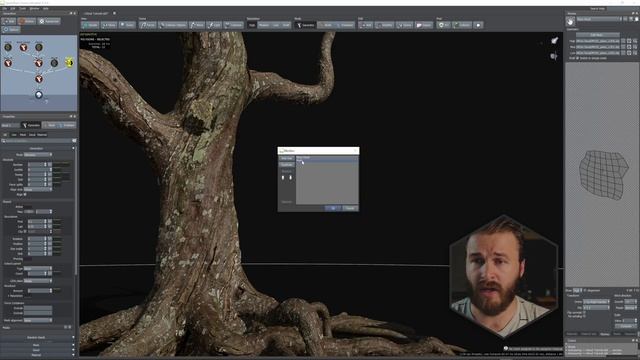640x360 pixels.
Task: Open the Freehand tab in Properties panel
Action: pos(67,125)
